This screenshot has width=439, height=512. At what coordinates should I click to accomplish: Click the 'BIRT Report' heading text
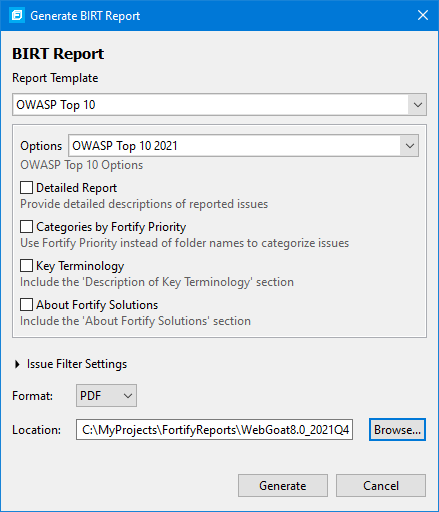coord(58,54)
